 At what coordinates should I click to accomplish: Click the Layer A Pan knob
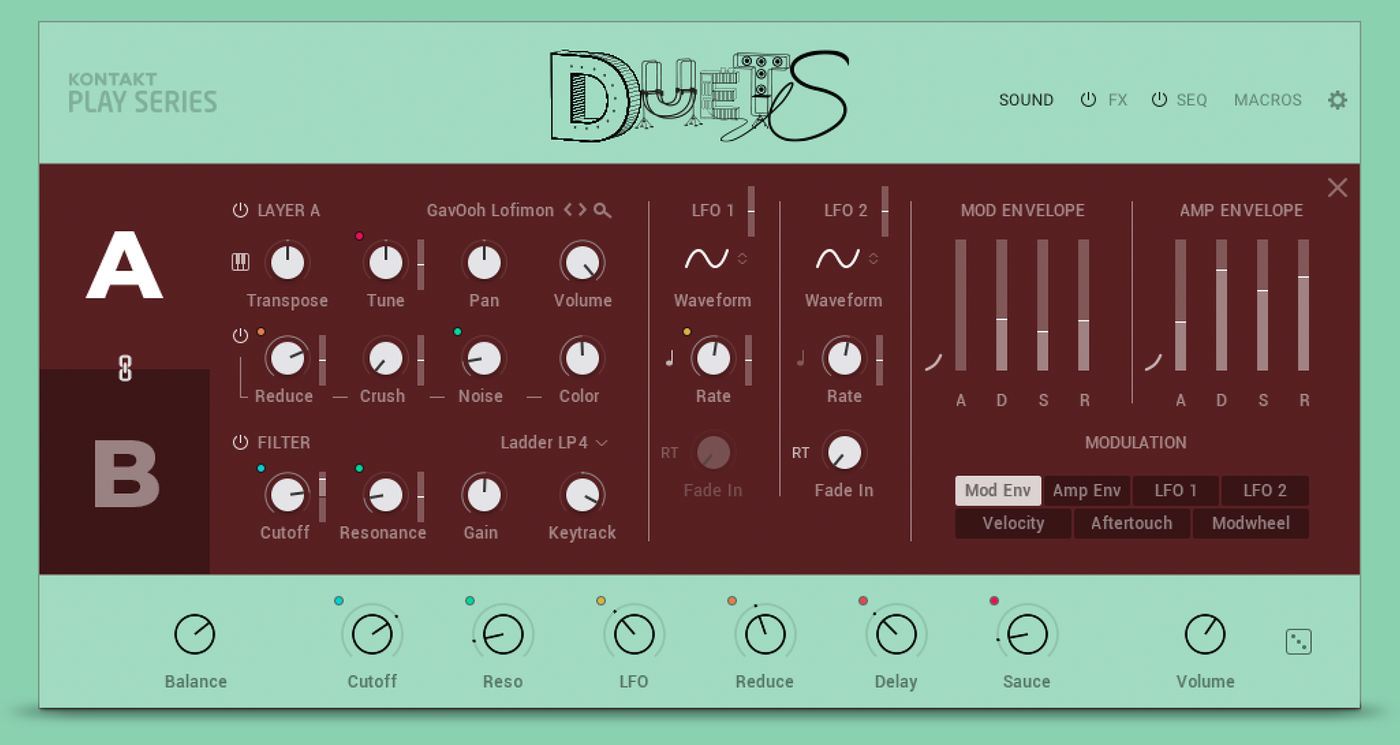484,262
